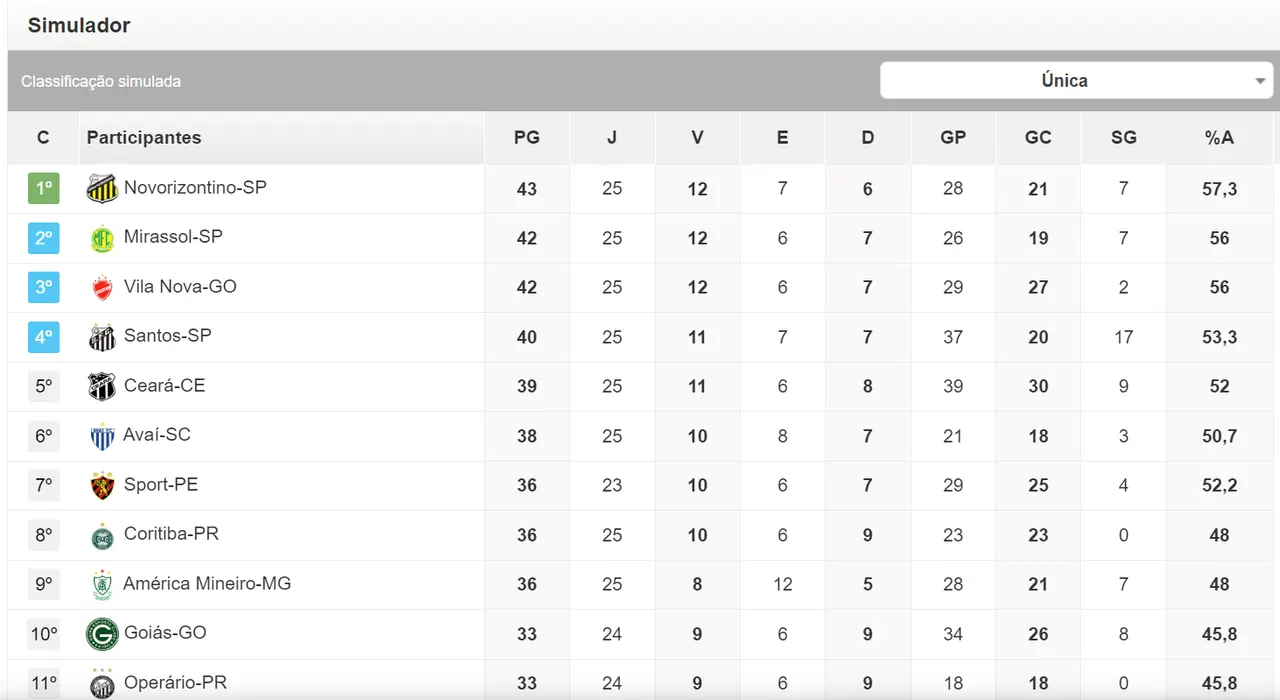This screenshot has width=1280, height=700.
Task: Click the Coritiba-PR team crest icon
Action: [x=102, y=535]
